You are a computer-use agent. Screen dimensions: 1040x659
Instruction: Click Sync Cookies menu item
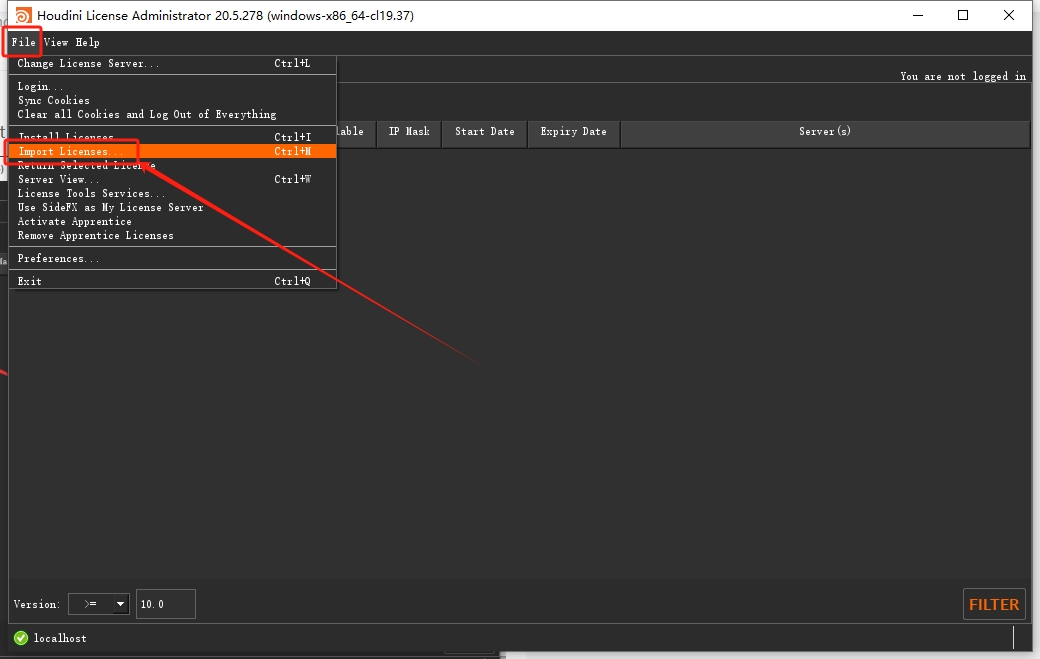(x=54, y=101)
